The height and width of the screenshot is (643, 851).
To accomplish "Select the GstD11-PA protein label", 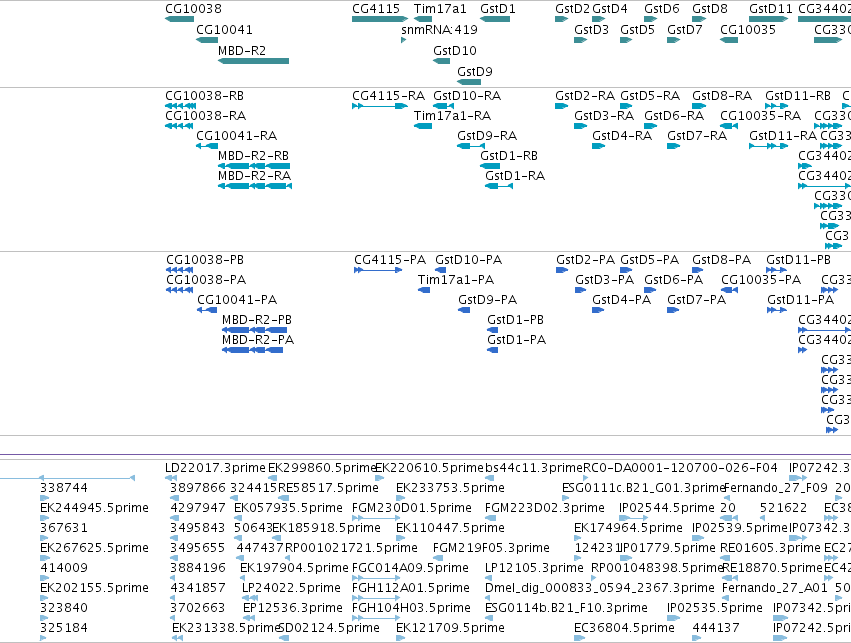I will pos(801,300).
